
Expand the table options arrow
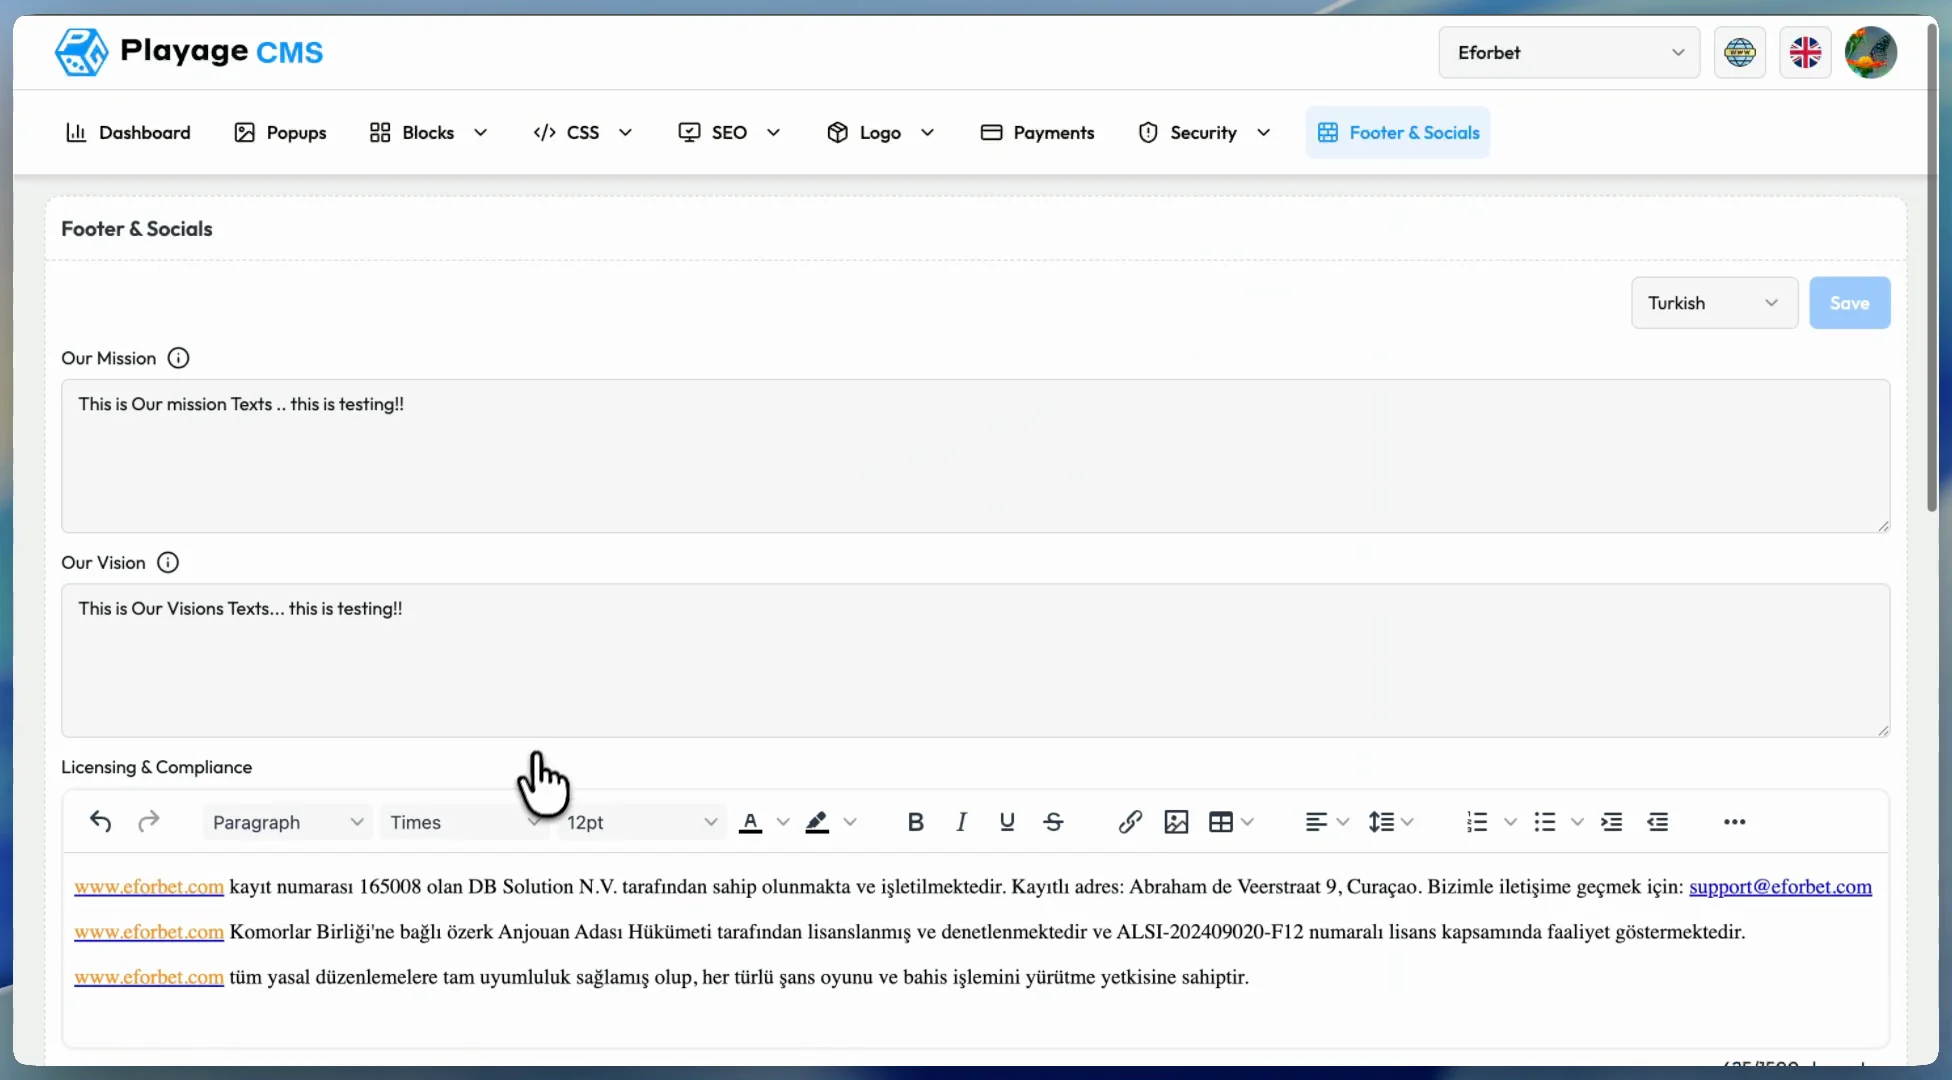click(1247, 822)
